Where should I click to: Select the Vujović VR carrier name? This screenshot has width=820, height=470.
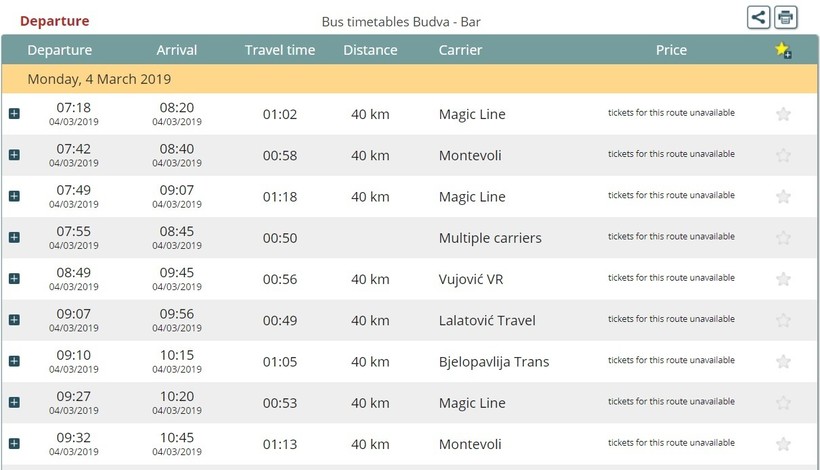[x=471, y=279]
